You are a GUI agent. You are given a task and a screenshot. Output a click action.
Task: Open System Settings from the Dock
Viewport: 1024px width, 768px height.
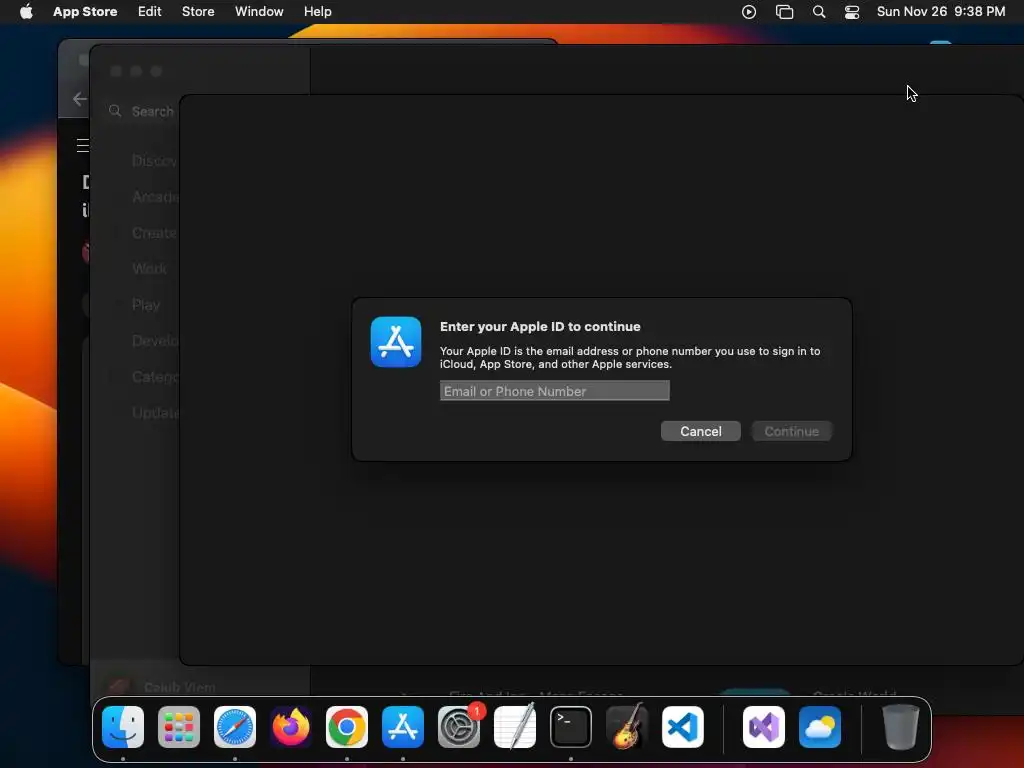click(x=459, y=727)
